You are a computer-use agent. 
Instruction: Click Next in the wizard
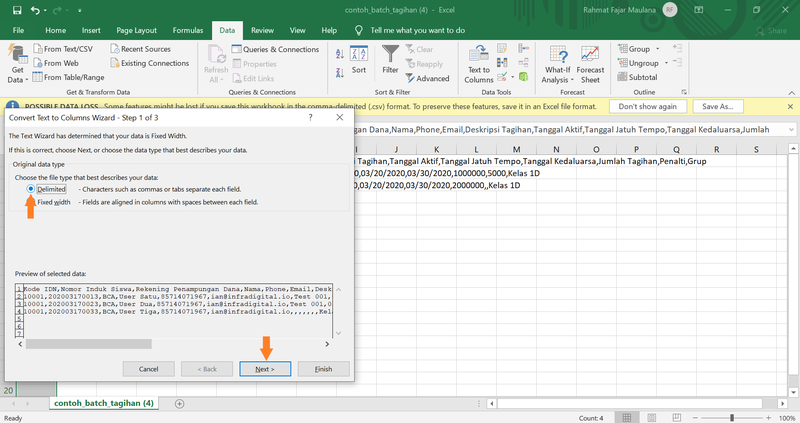(265, 369)
